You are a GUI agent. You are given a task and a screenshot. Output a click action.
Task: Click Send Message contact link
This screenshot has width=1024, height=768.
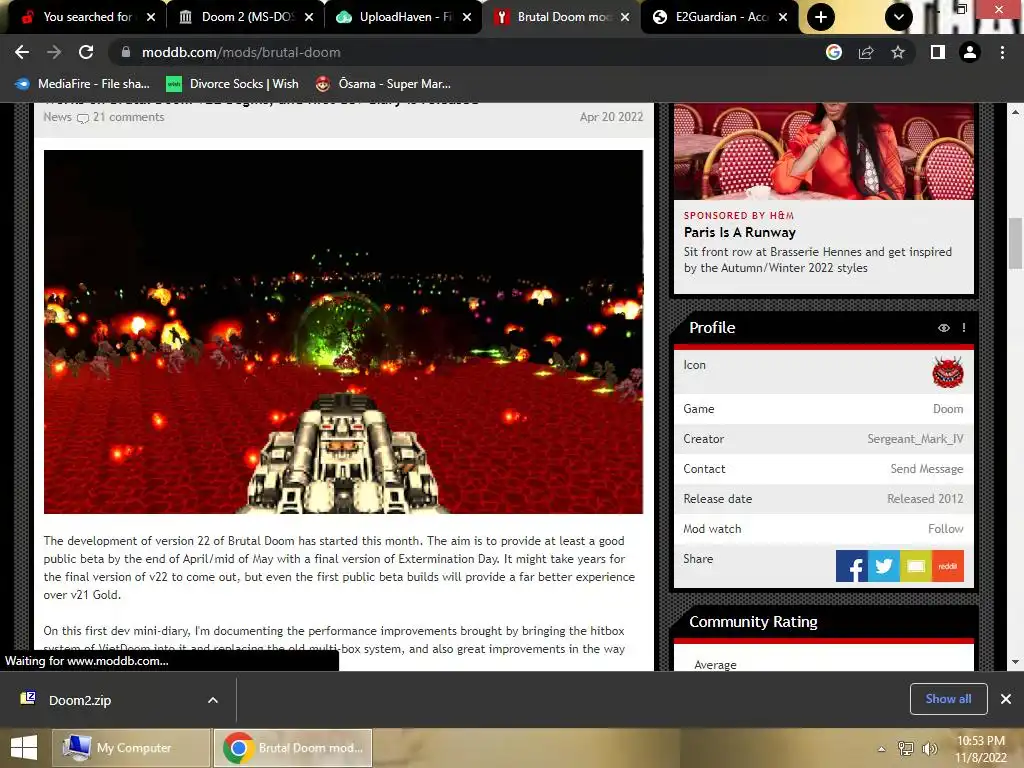[x=927, y=469]
